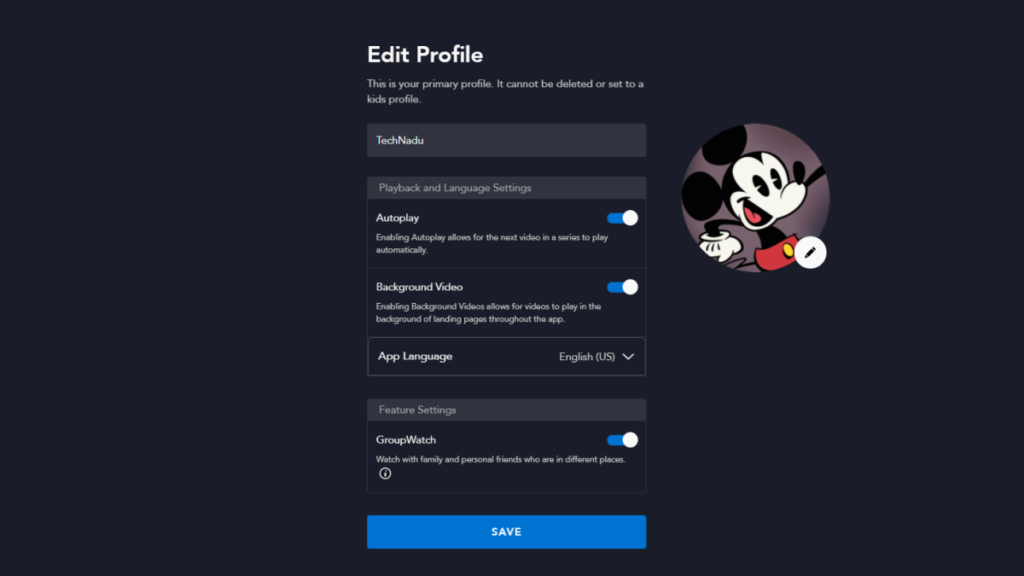Viewport: 1024px width, 576px height.
Task: Disable the Autoplay toggle
Action: (622, 218)
